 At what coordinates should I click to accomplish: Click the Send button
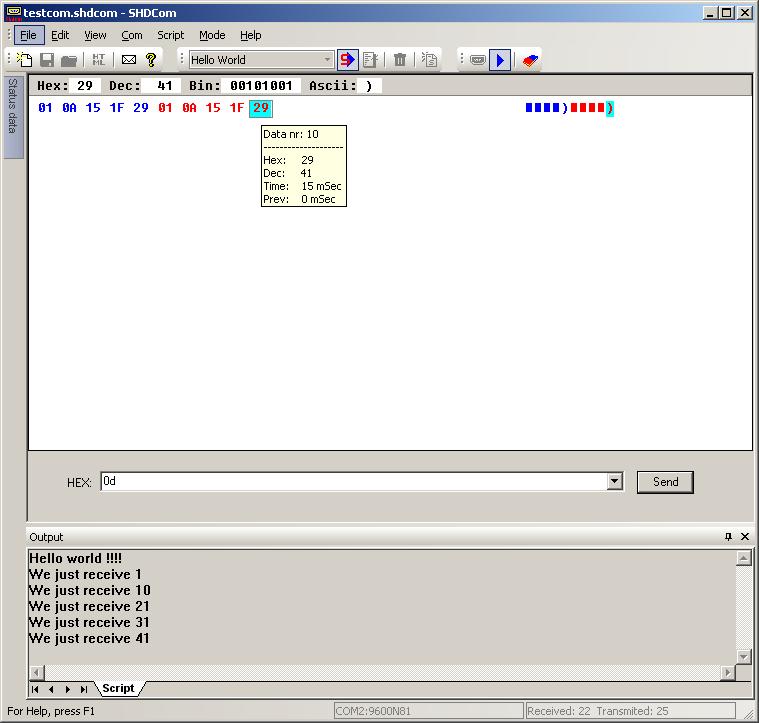(x=665, y=482)
